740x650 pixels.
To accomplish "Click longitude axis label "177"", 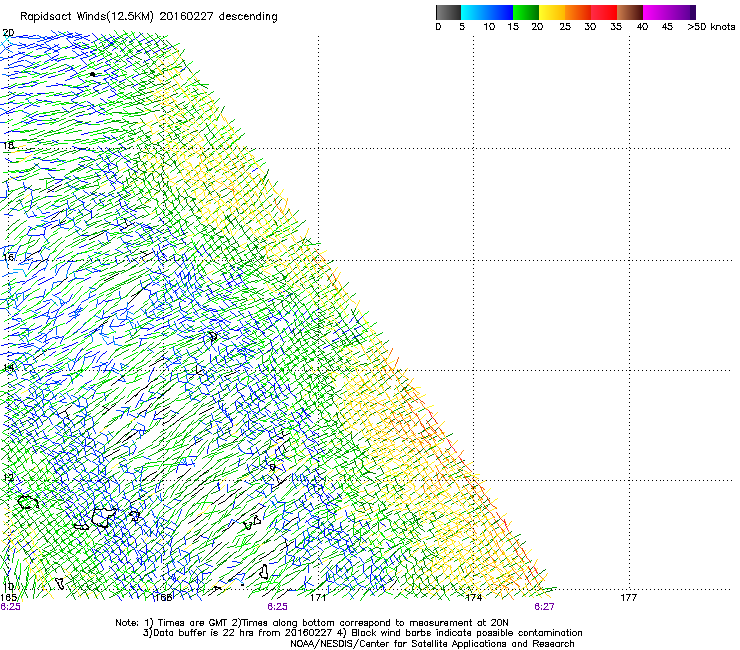I will pyautogui.click(x=629, y=598).
